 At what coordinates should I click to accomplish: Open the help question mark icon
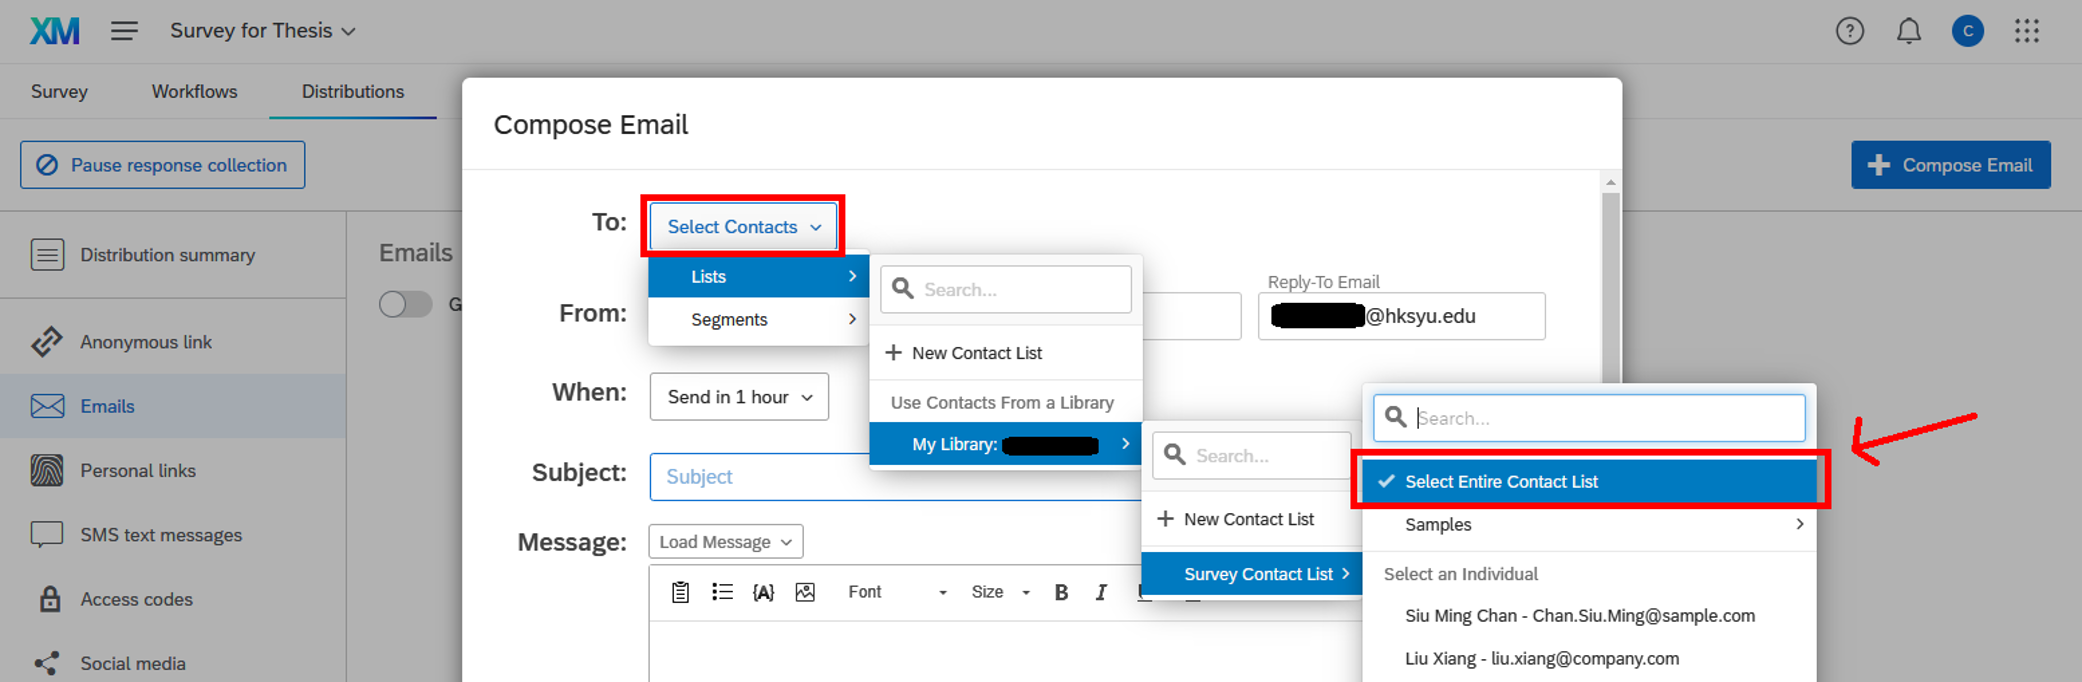click(1849, 31)
